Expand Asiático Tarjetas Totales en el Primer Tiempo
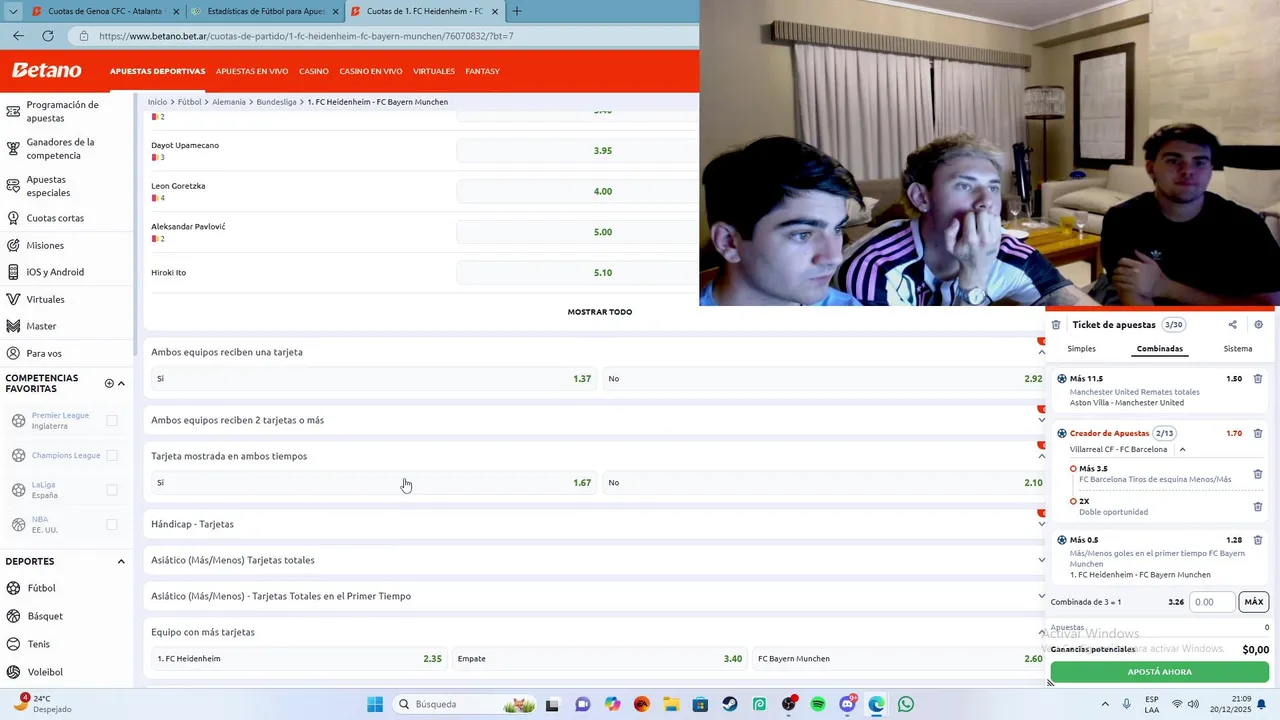This screenshot has width=1280, height=720. (x=1041, y=596)
